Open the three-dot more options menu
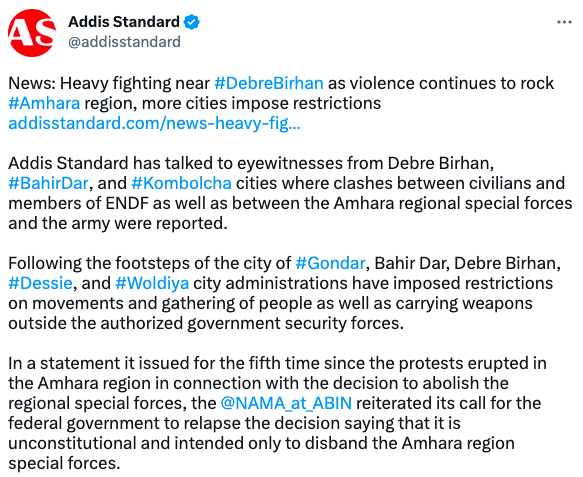Image resolution: width=583 pixels, height=477 pixels. [x=564, y=23]
